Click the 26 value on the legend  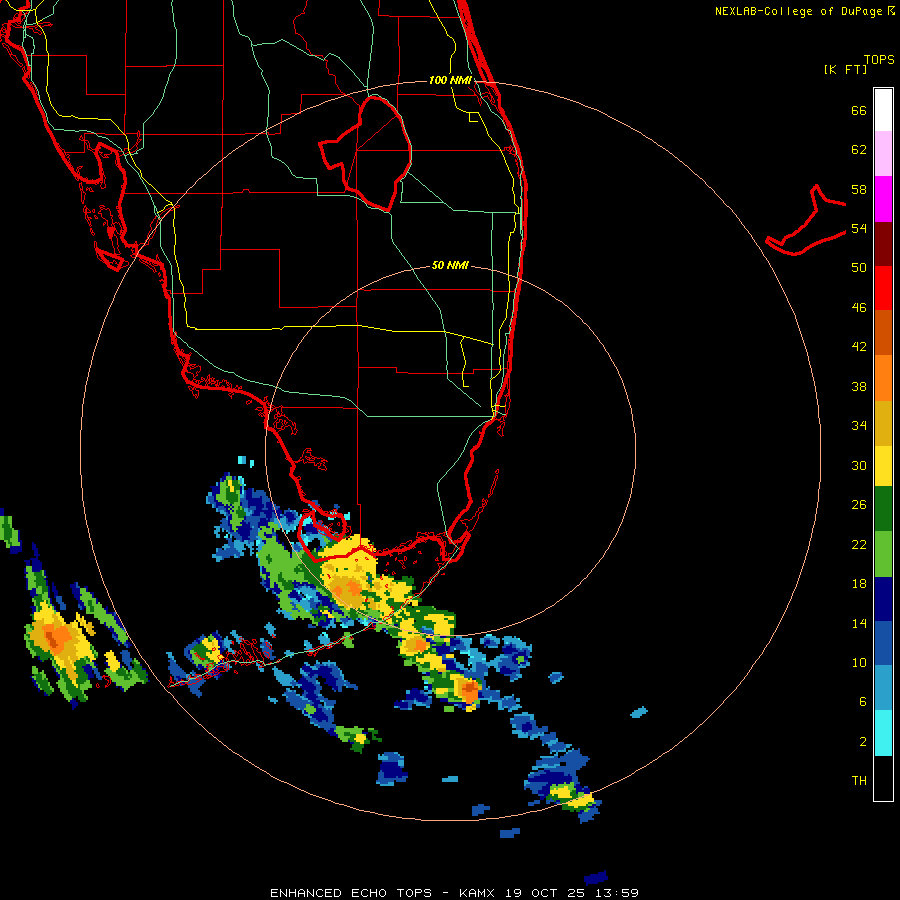(859, 505)
